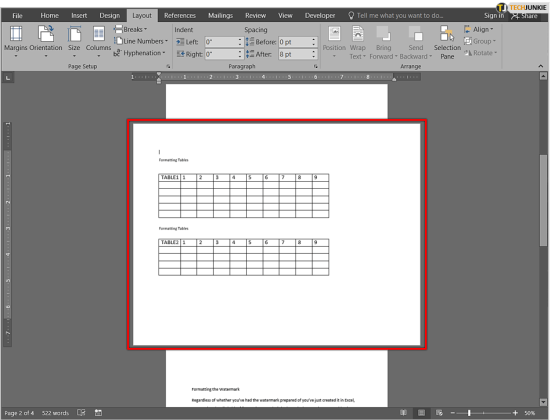This screenshot has width=551, height=420.
Task: Click Sign in
Action: [x=494, y=16]
